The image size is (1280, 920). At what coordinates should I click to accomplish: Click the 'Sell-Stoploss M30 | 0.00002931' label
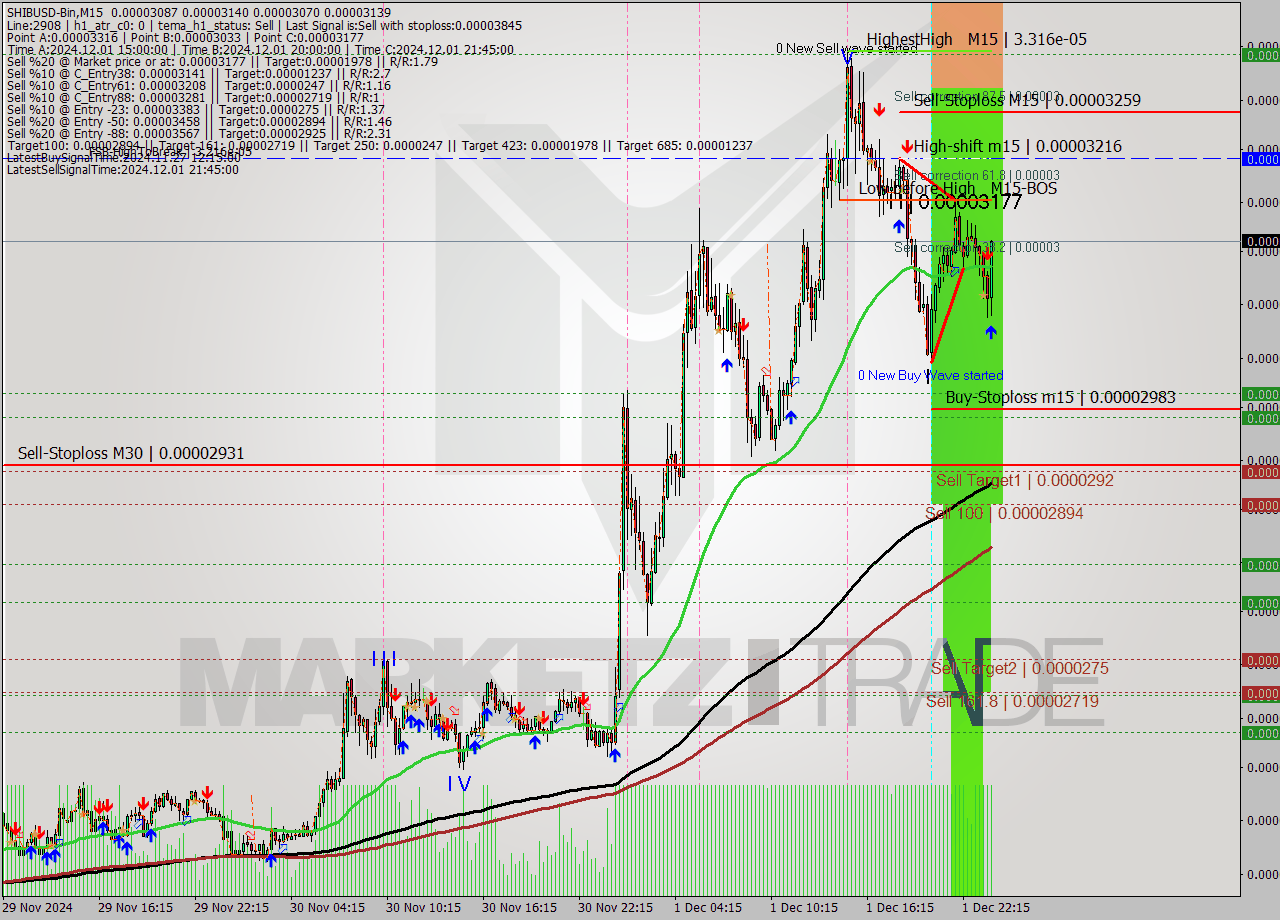(x=131, y=453)
